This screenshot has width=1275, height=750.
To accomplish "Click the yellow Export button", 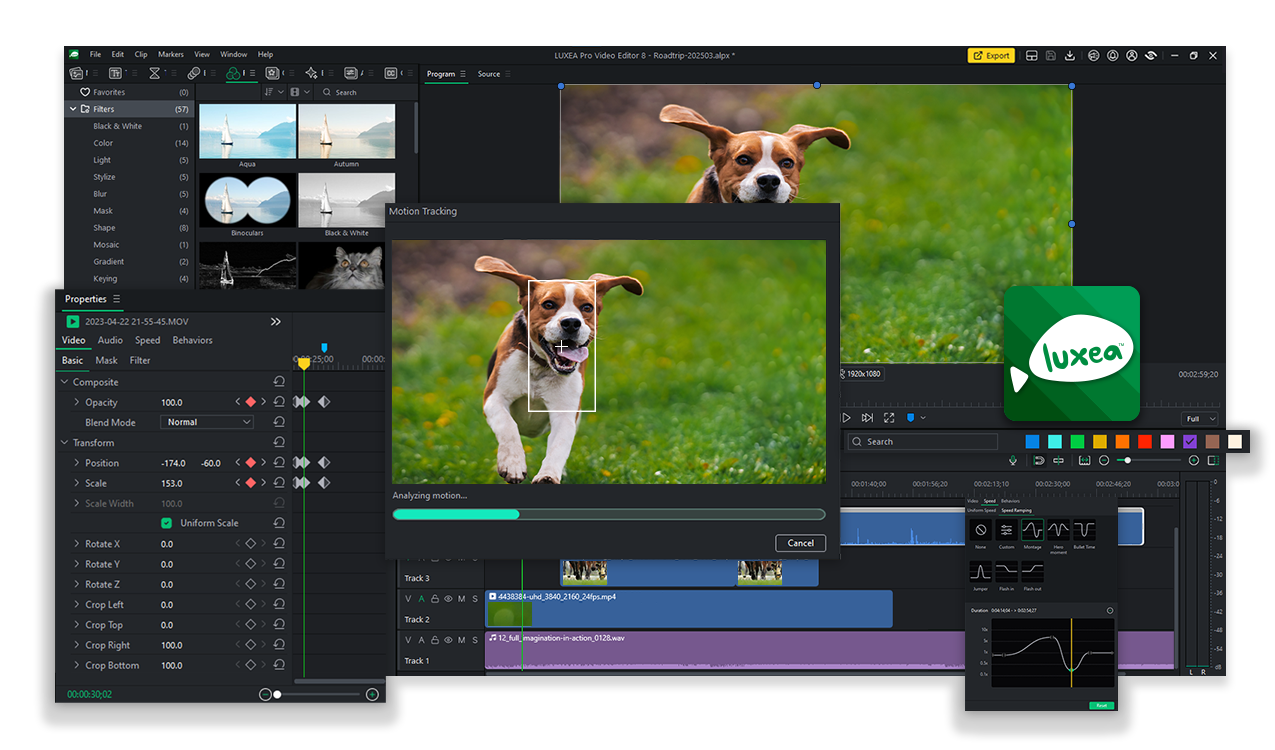I will tap(991, 56).
